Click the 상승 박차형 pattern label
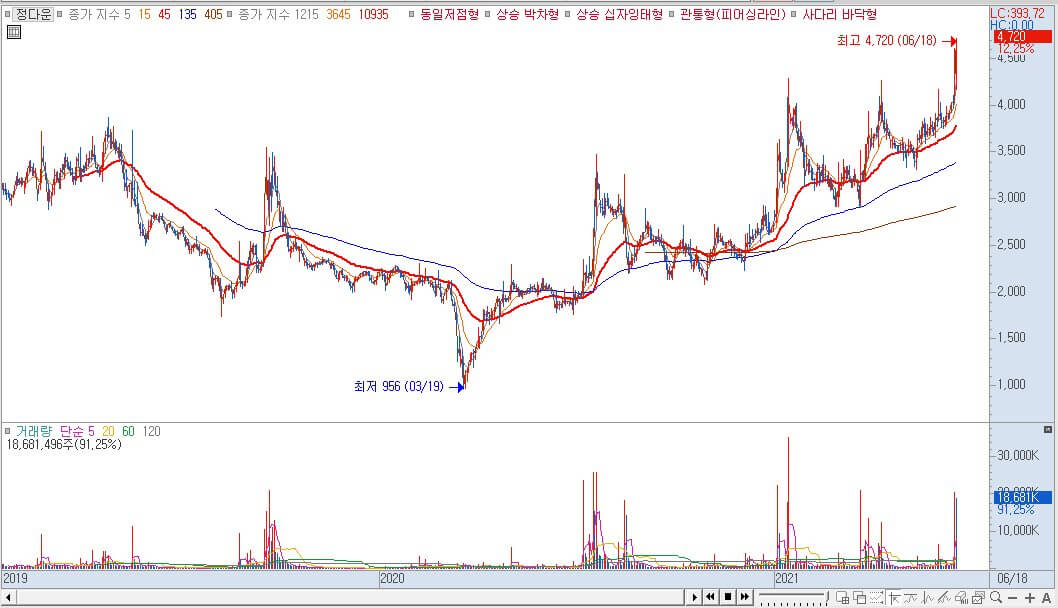 [528, 14]
